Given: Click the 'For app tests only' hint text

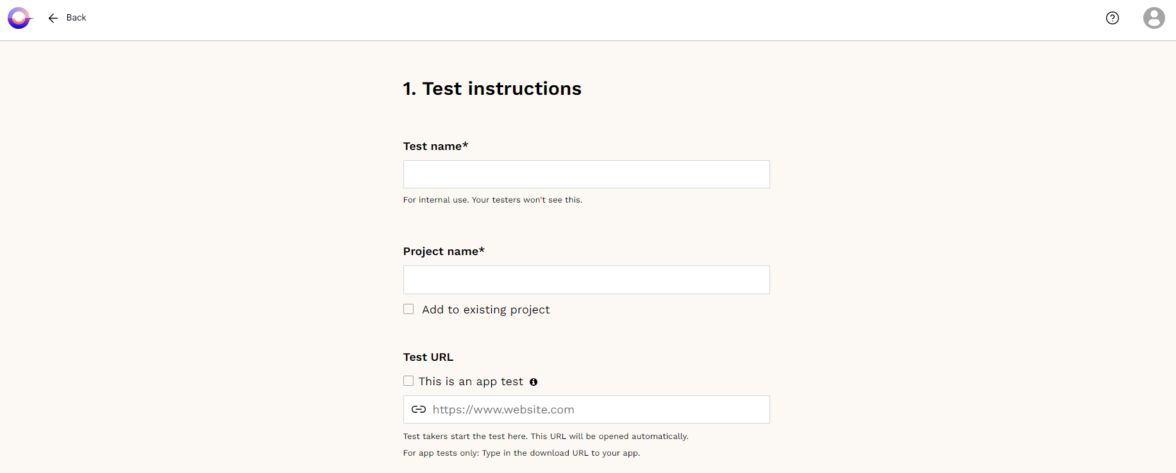Looking at the screenshot, I should pos(521,454).
